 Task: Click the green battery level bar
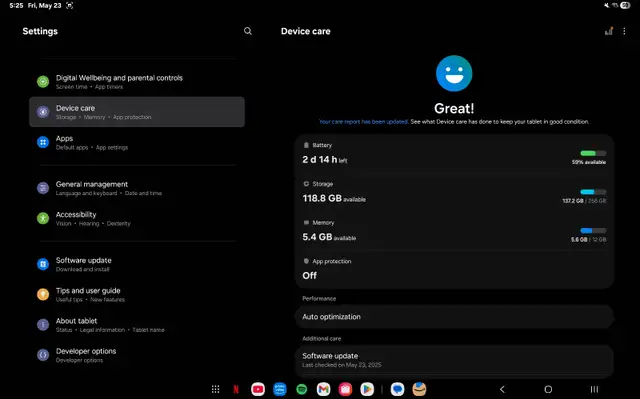coord(593,153)
